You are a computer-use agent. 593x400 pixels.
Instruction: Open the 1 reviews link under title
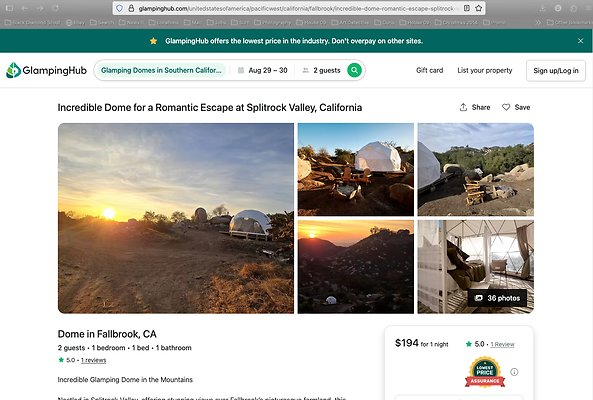coord(93,360)
